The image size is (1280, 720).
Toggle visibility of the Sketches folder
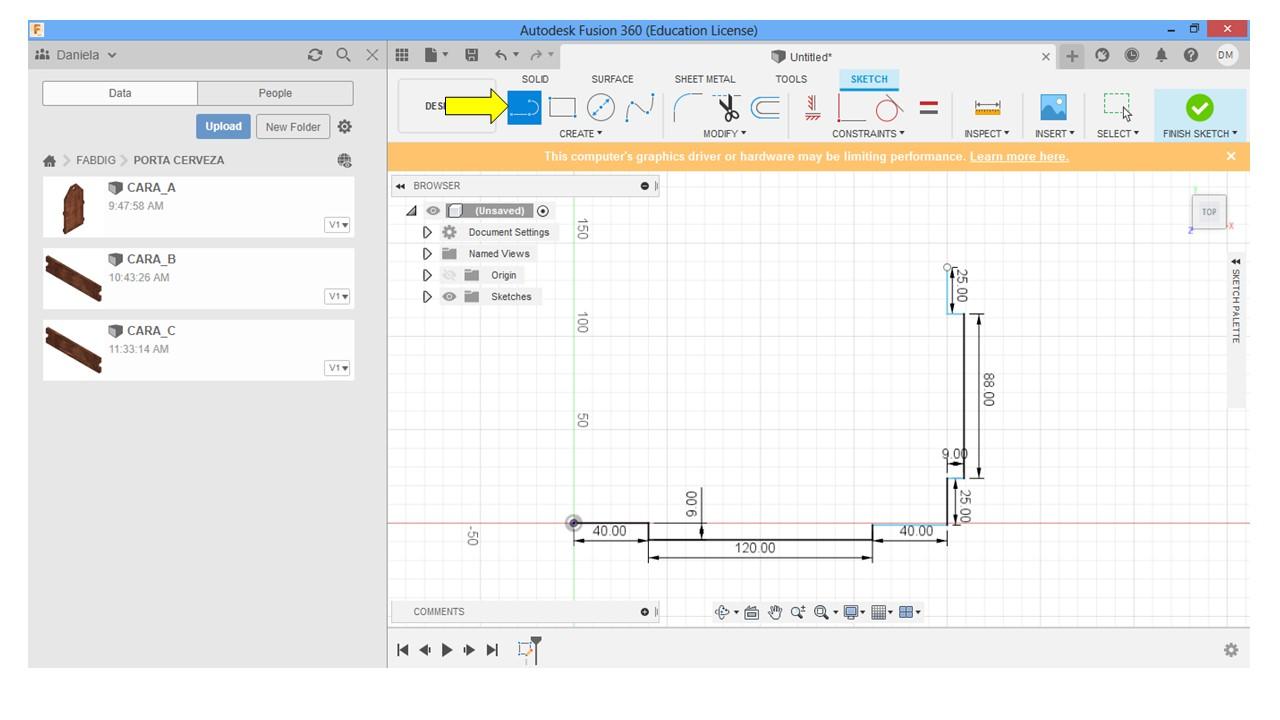[449, 297]
